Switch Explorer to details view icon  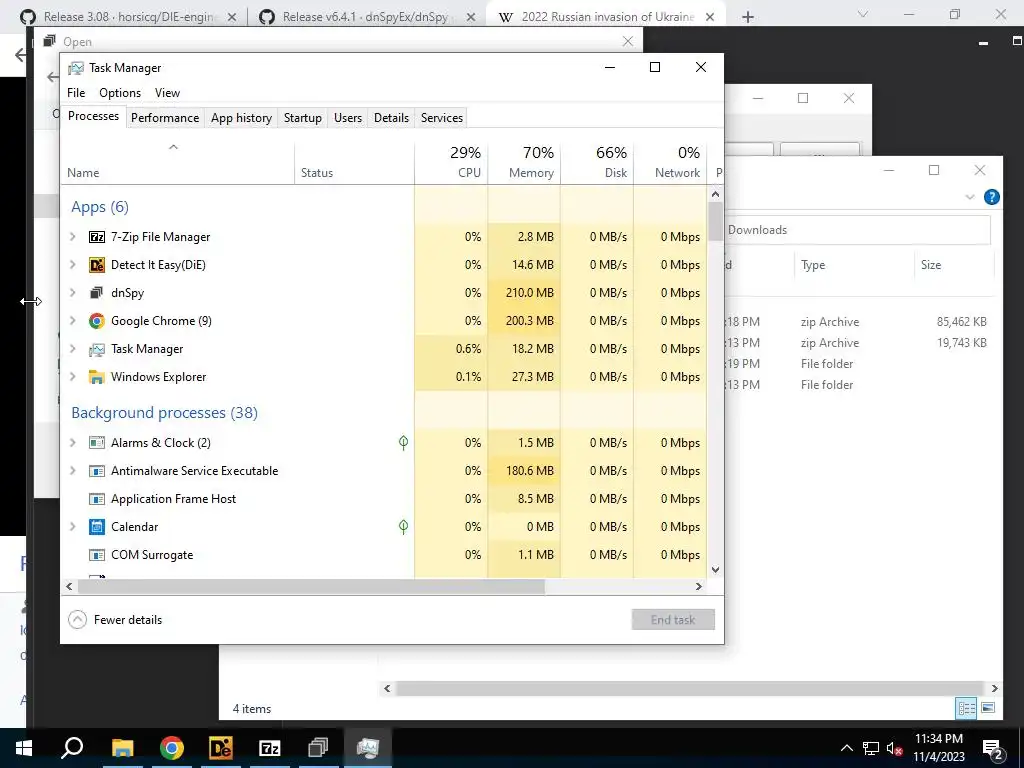click(967, 708)
